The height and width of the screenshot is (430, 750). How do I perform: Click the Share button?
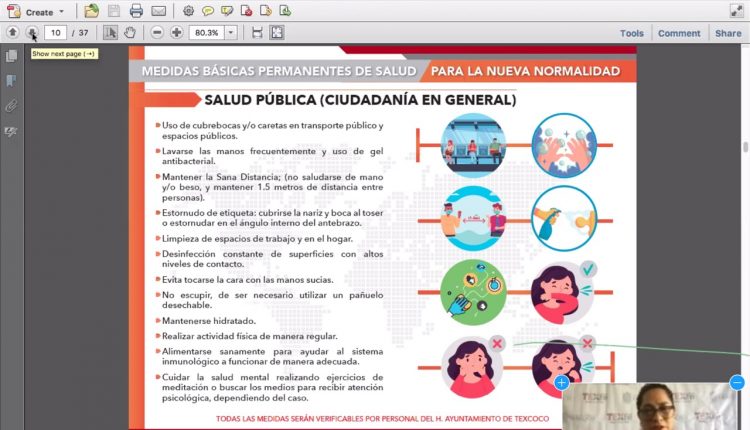(x=728, y=33)
